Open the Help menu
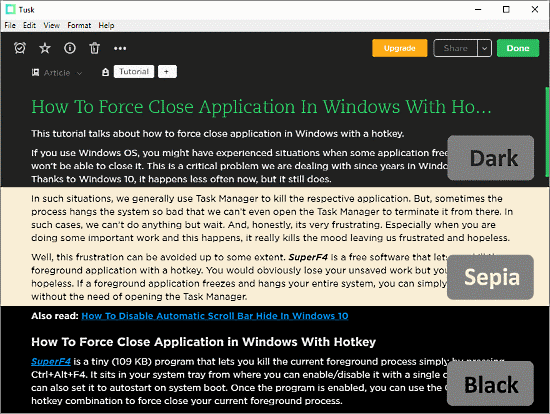 pyautogui.click(x=106, y=25)
